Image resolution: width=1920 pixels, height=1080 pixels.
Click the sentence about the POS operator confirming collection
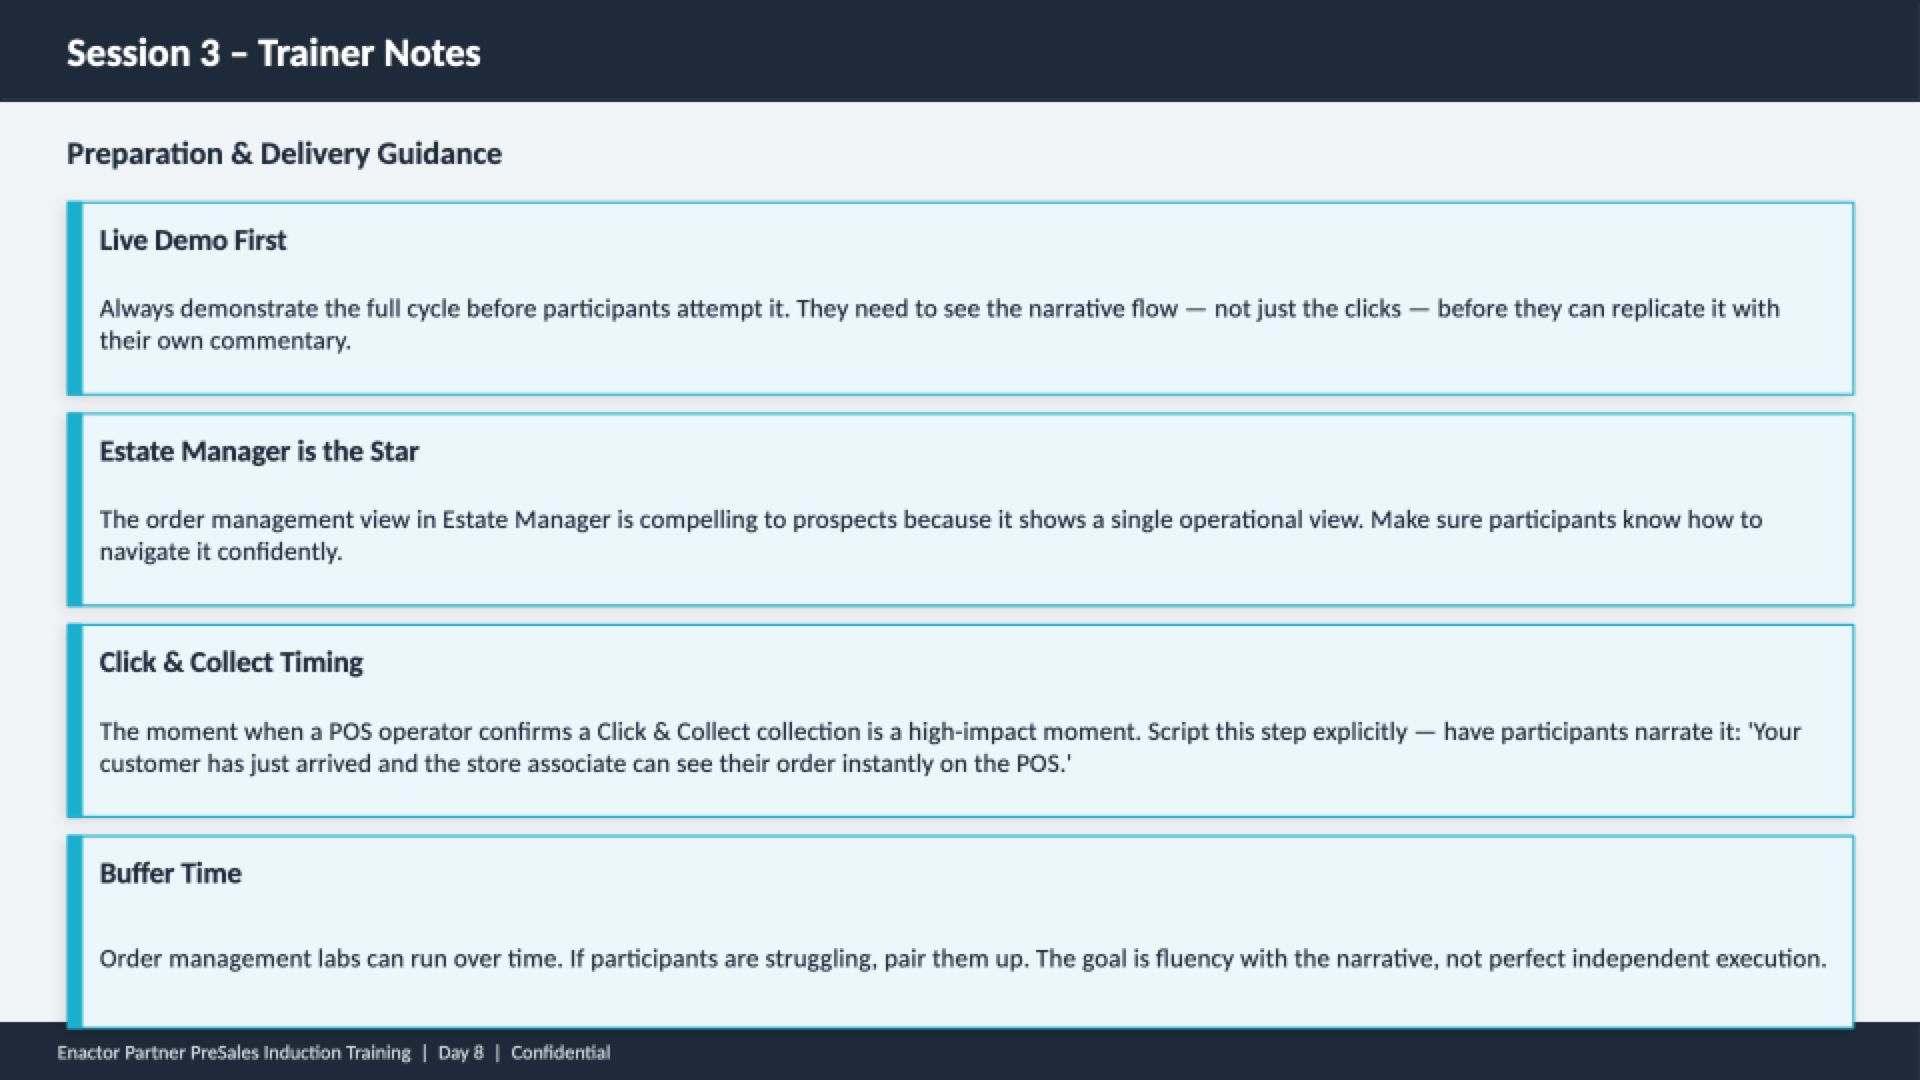pyautogui.click(x=620, y=732)
